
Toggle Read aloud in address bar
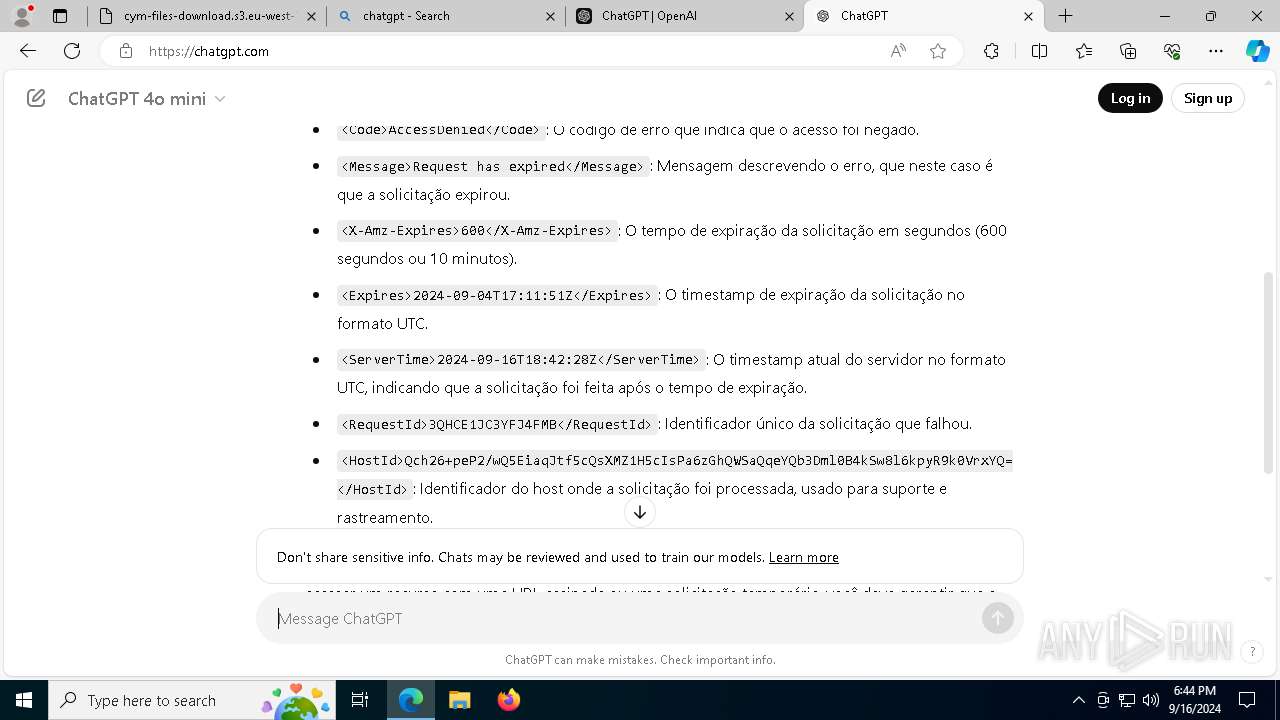click(898, 51)
